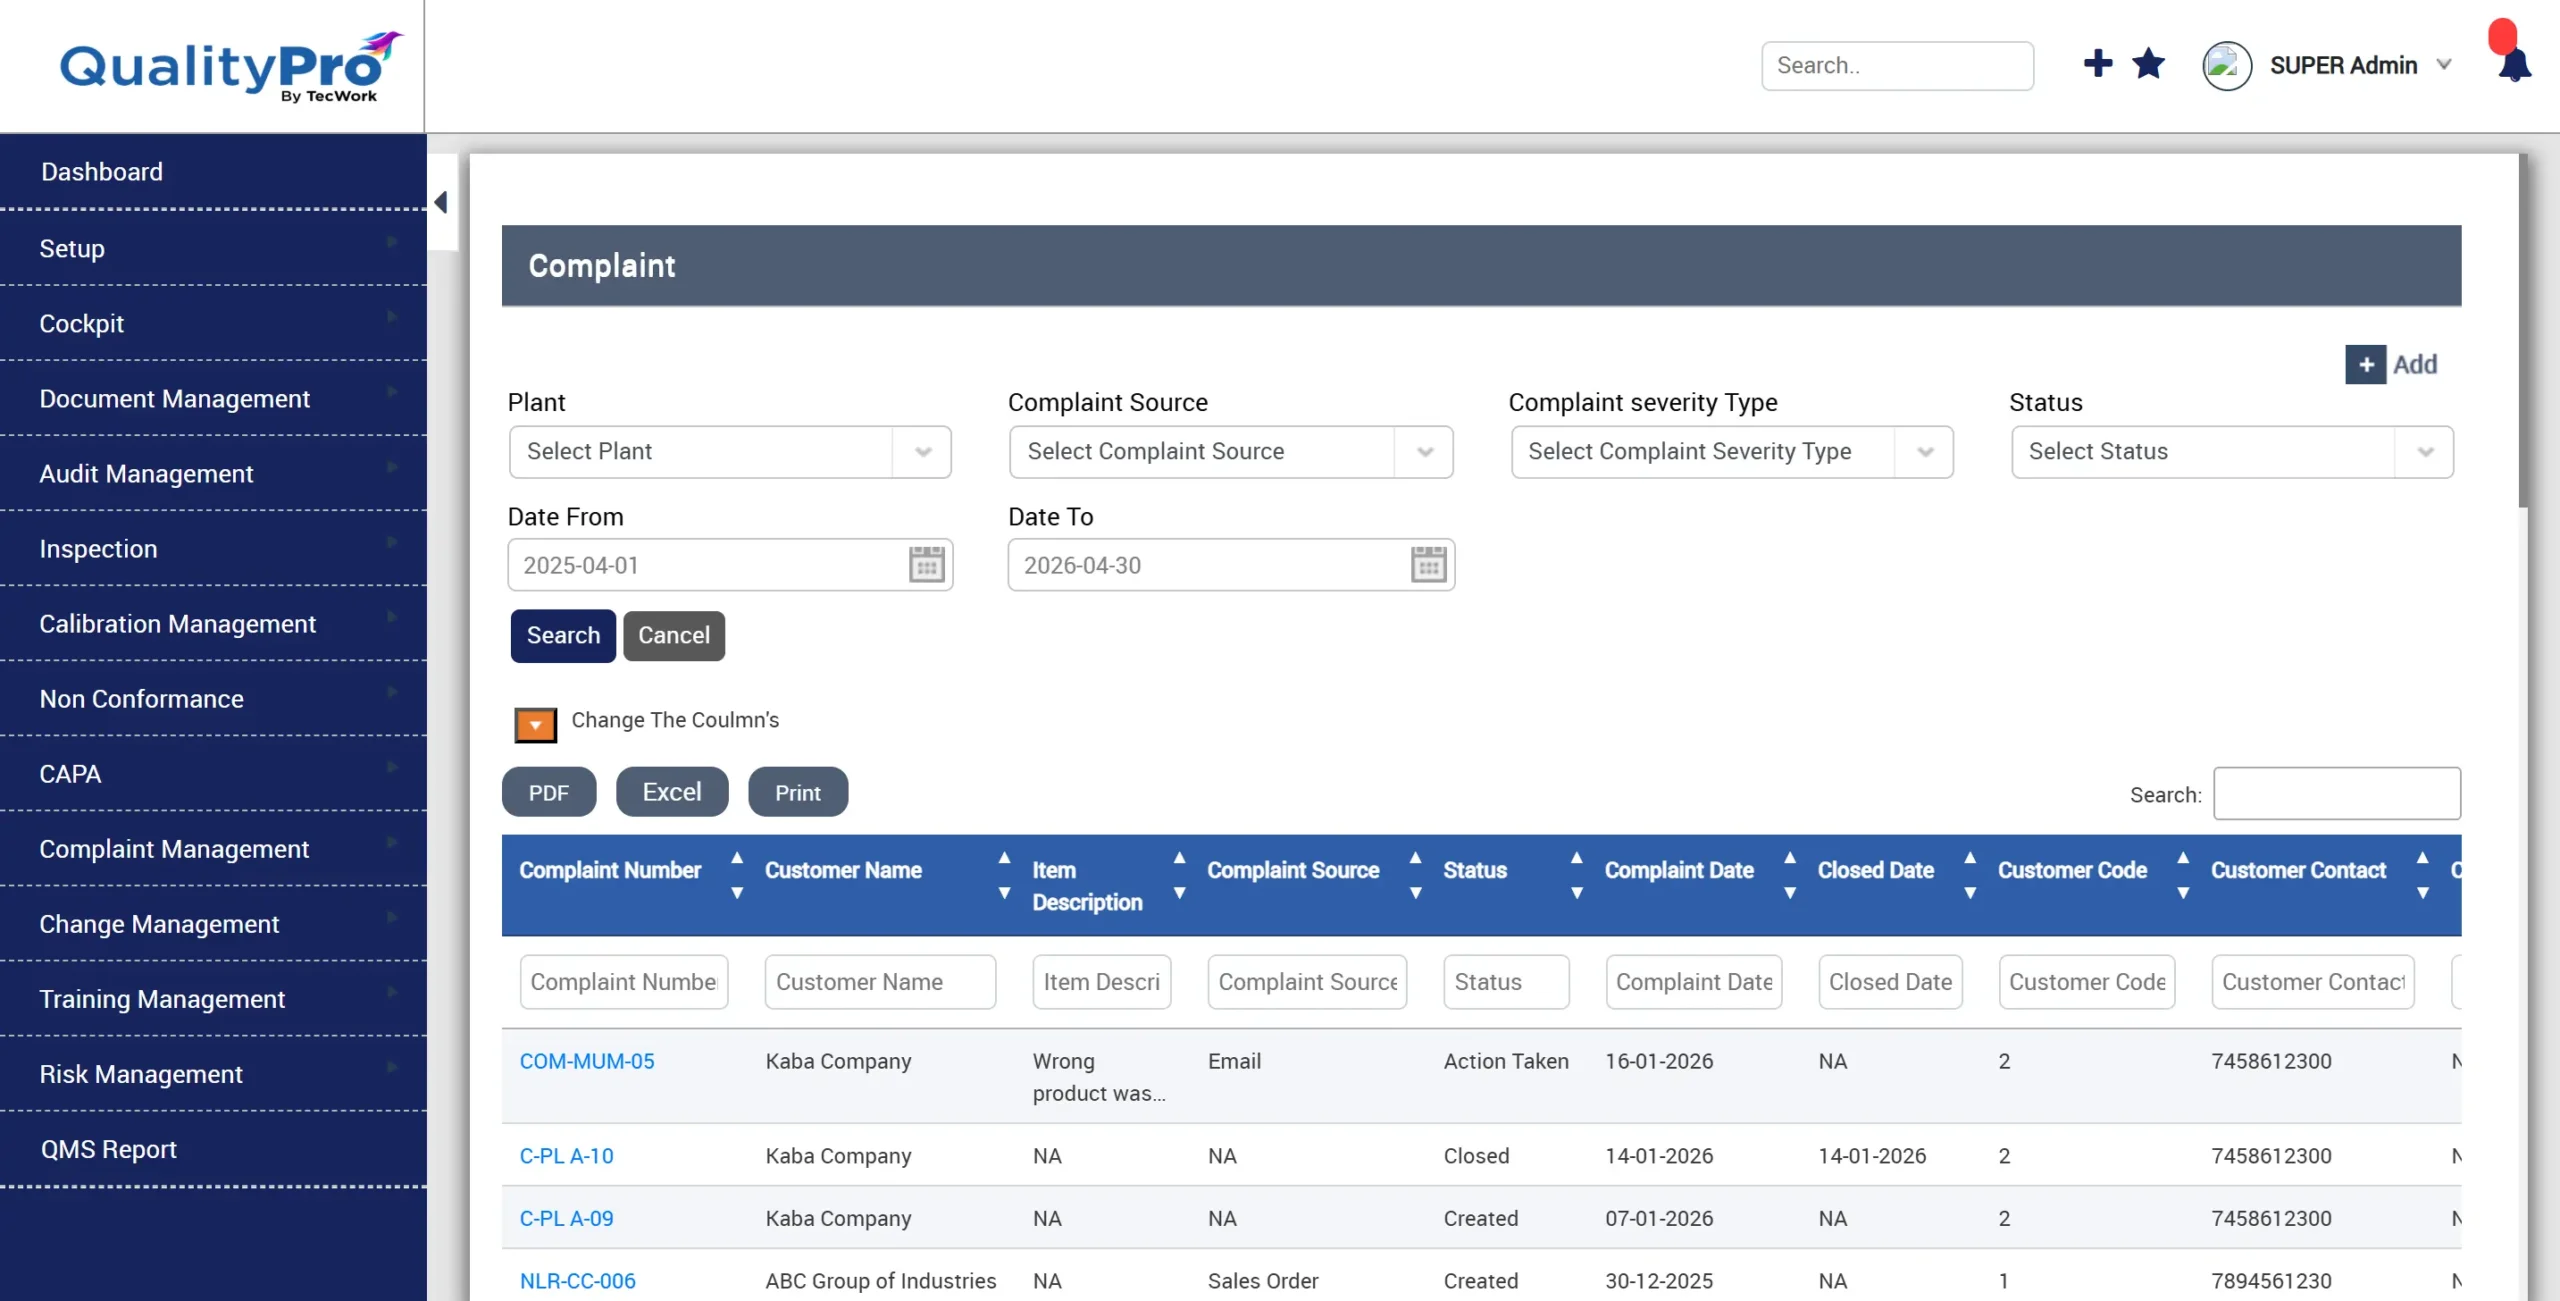Click the page vertical scrollbar
The width and height of the screenshot is (2560, 1301).
[x=2522, y=330]
